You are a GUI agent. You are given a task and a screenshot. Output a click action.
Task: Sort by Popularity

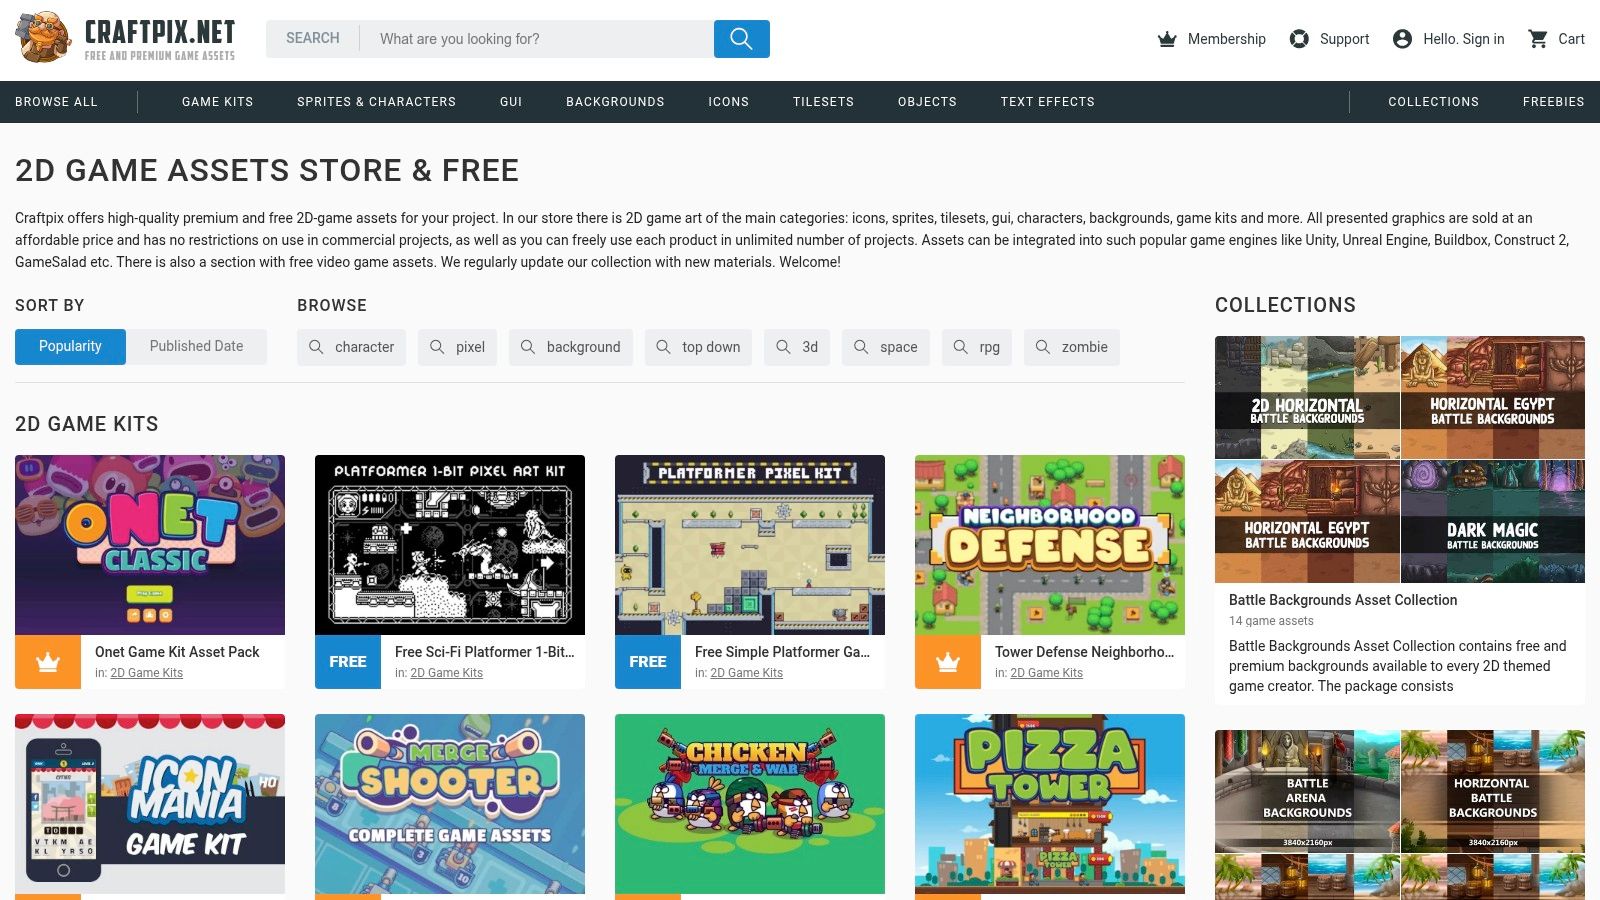[70, 347]
